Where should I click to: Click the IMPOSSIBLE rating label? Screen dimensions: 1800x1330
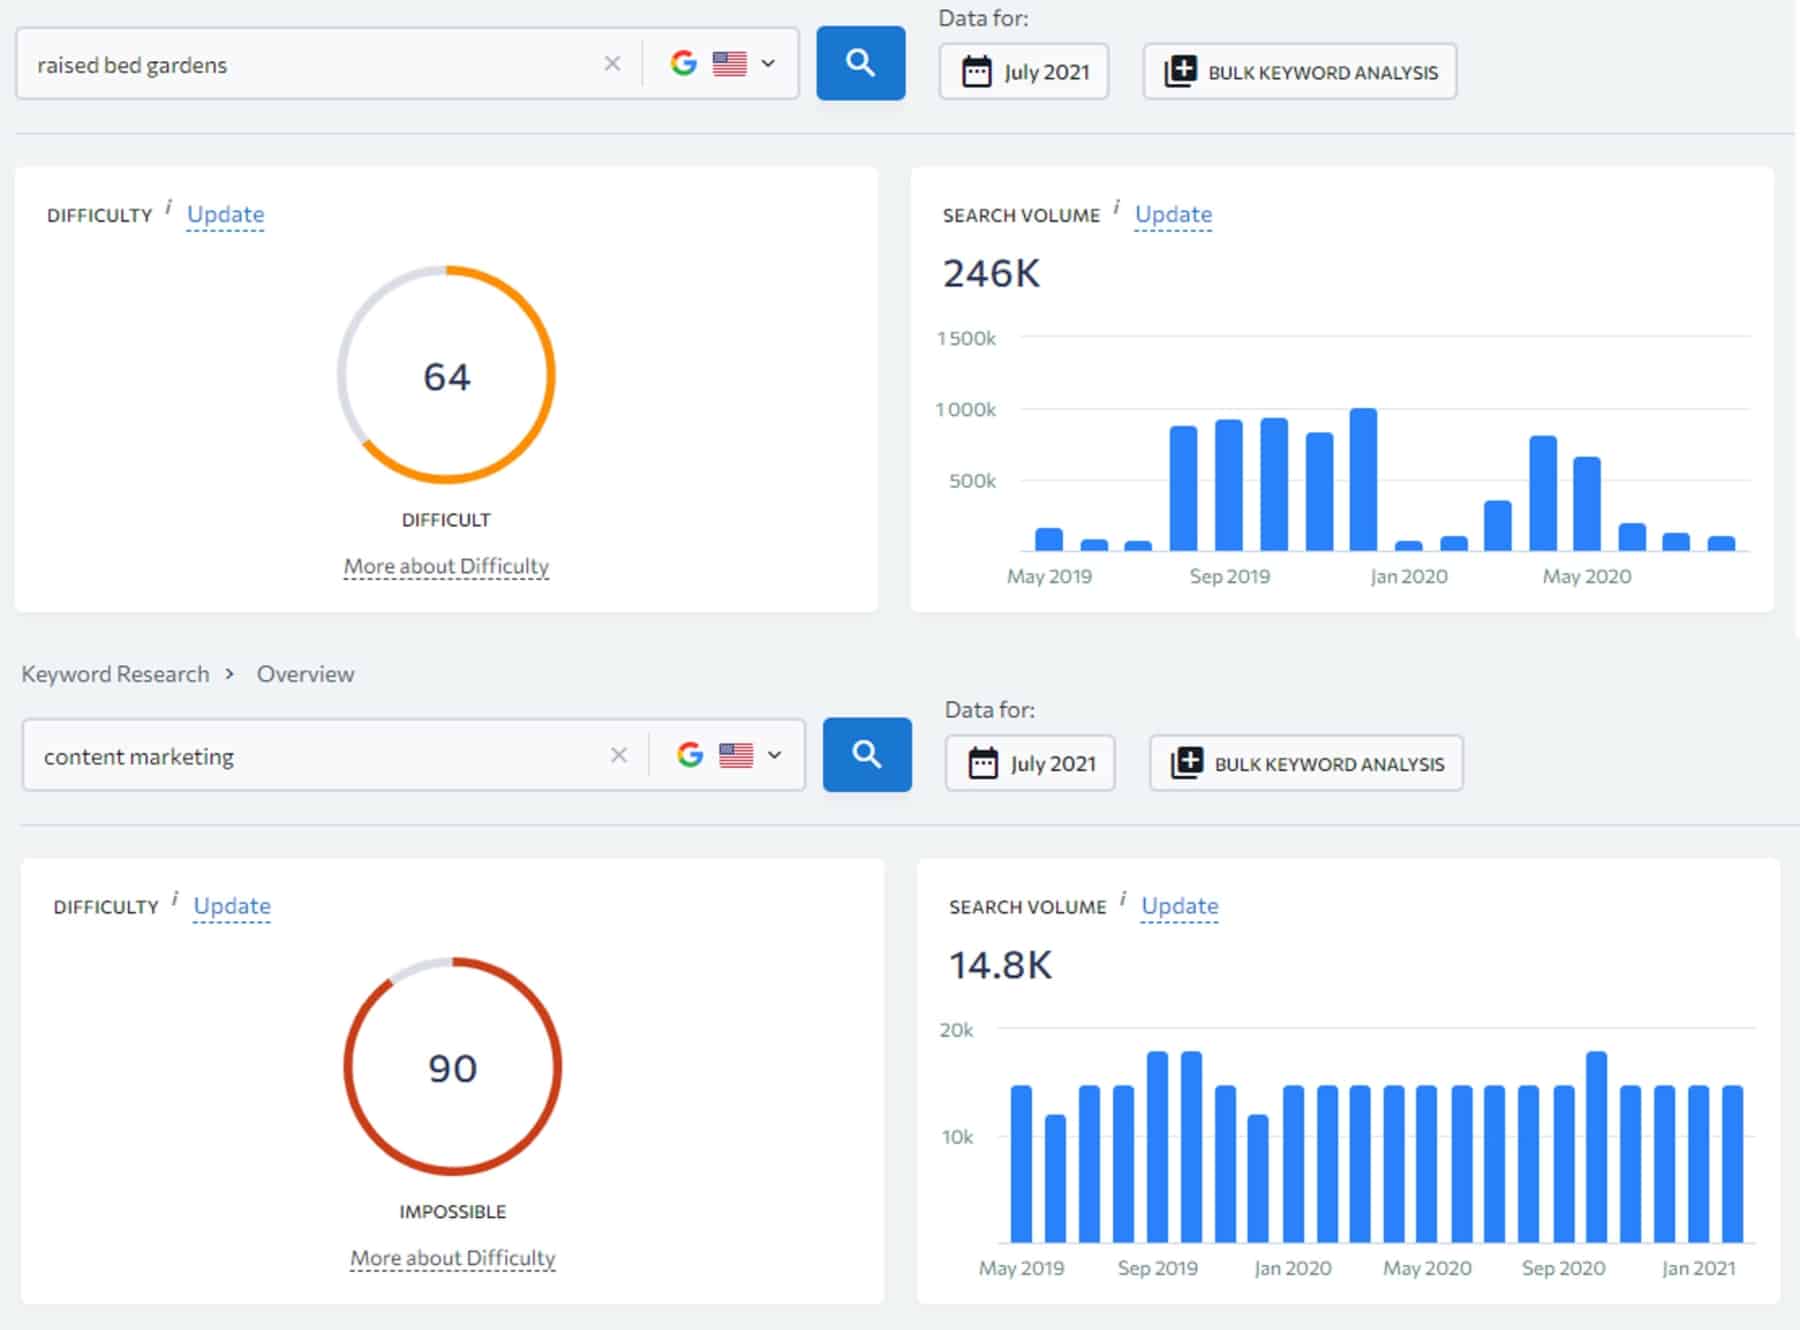(x=452, y=1211)
